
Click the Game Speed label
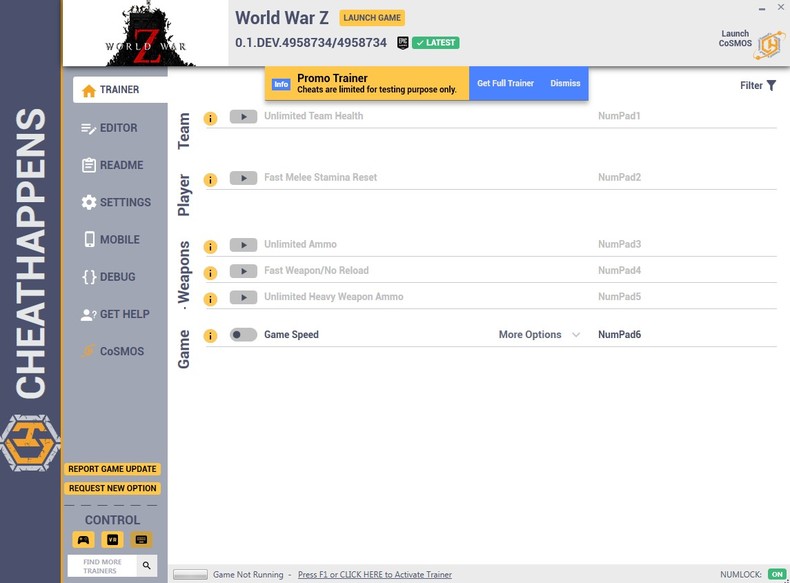[291, 335]
